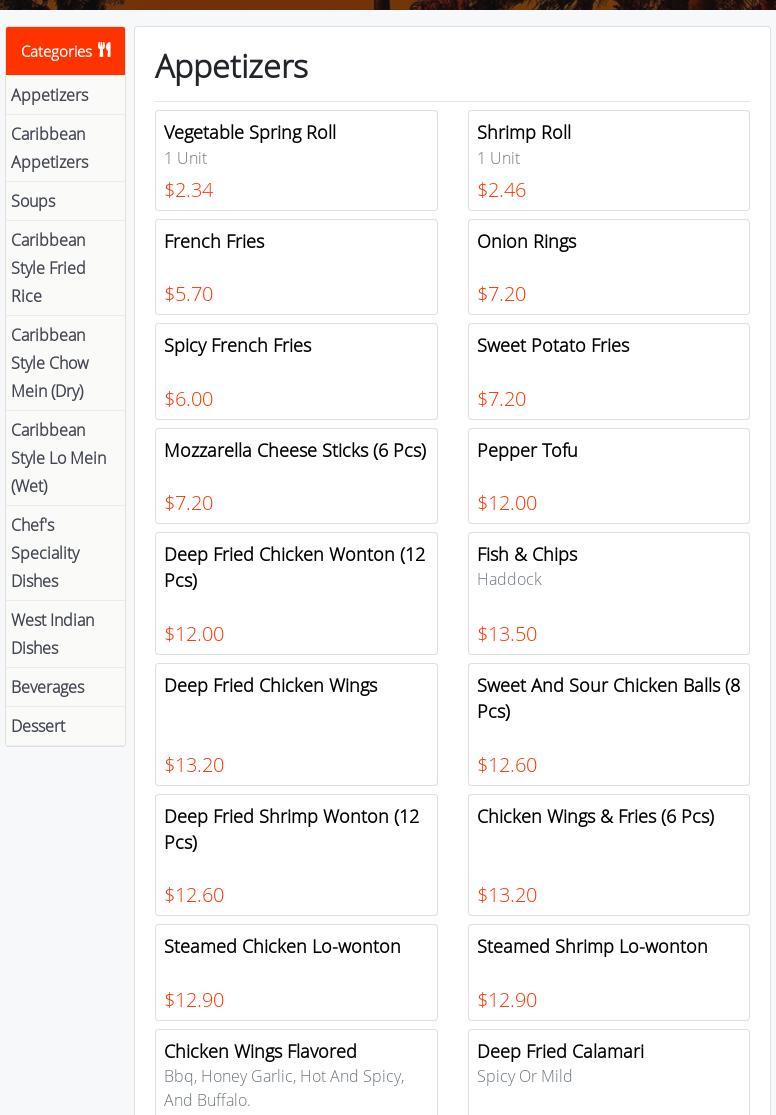Open the Appetizers category in sidebar
Screen dimensions: 776x1115
(x=50, y=95)
